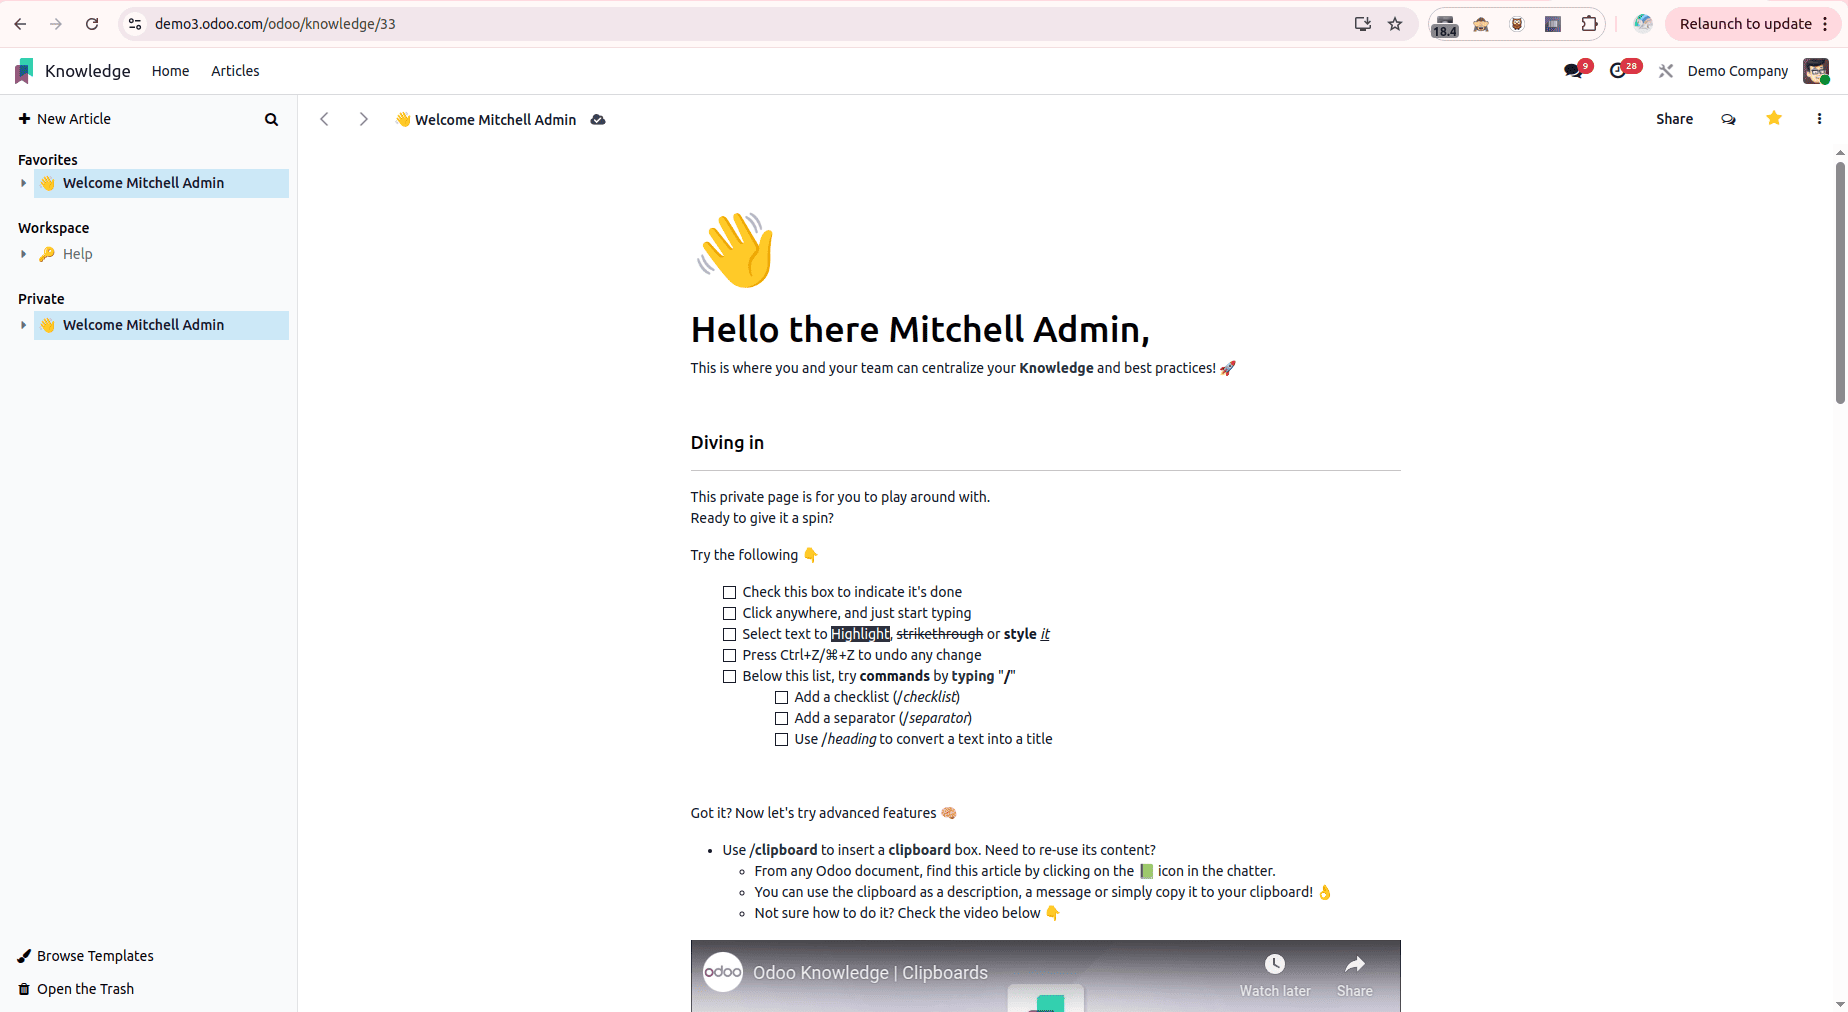The height and width of the screenshot is (1012, 1848).
Task: Check the "Select text to Highlight" checkbox
Action: (730, 635)
